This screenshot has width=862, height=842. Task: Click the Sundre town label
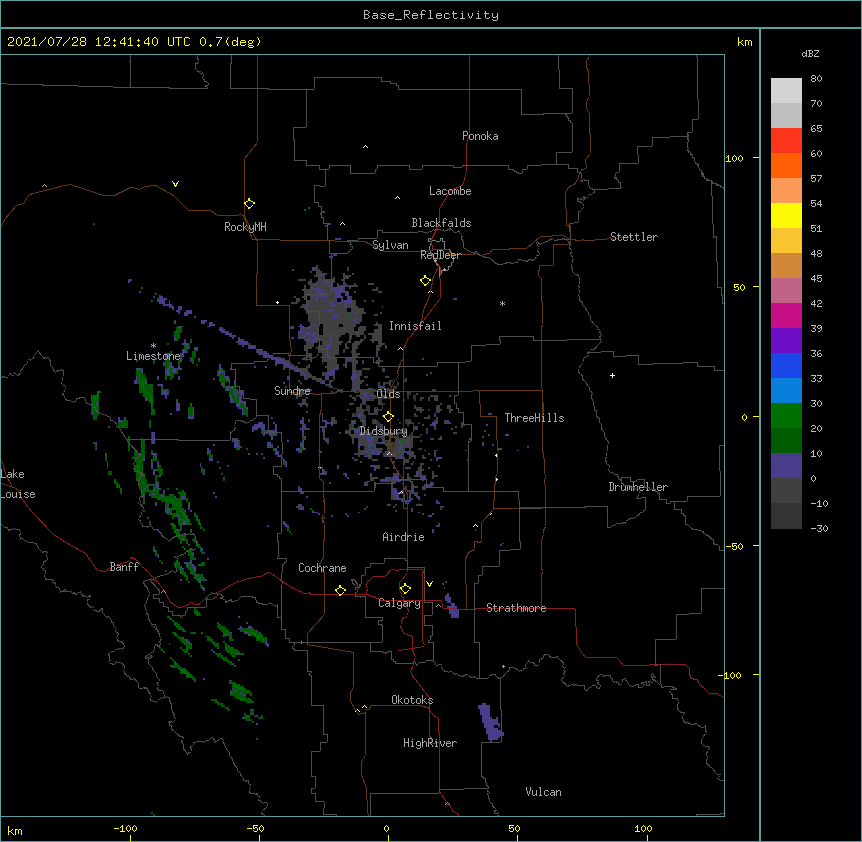292,391
